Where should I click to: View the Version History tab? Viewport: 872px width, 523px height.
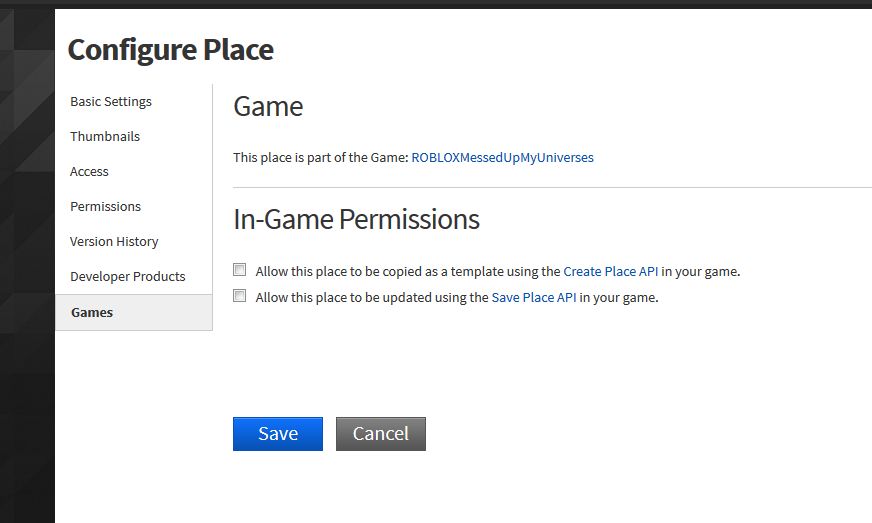tap(114, 241)
